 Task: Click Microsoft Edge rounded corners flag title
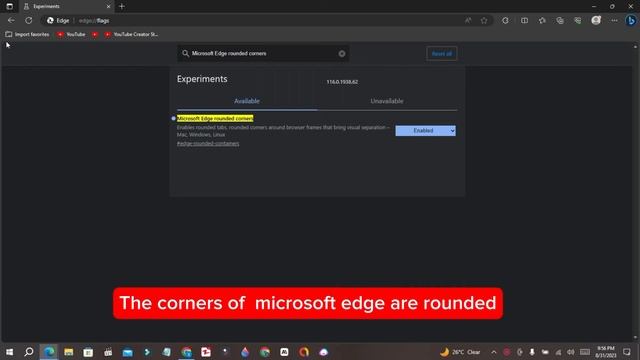(x=215, y=118)
